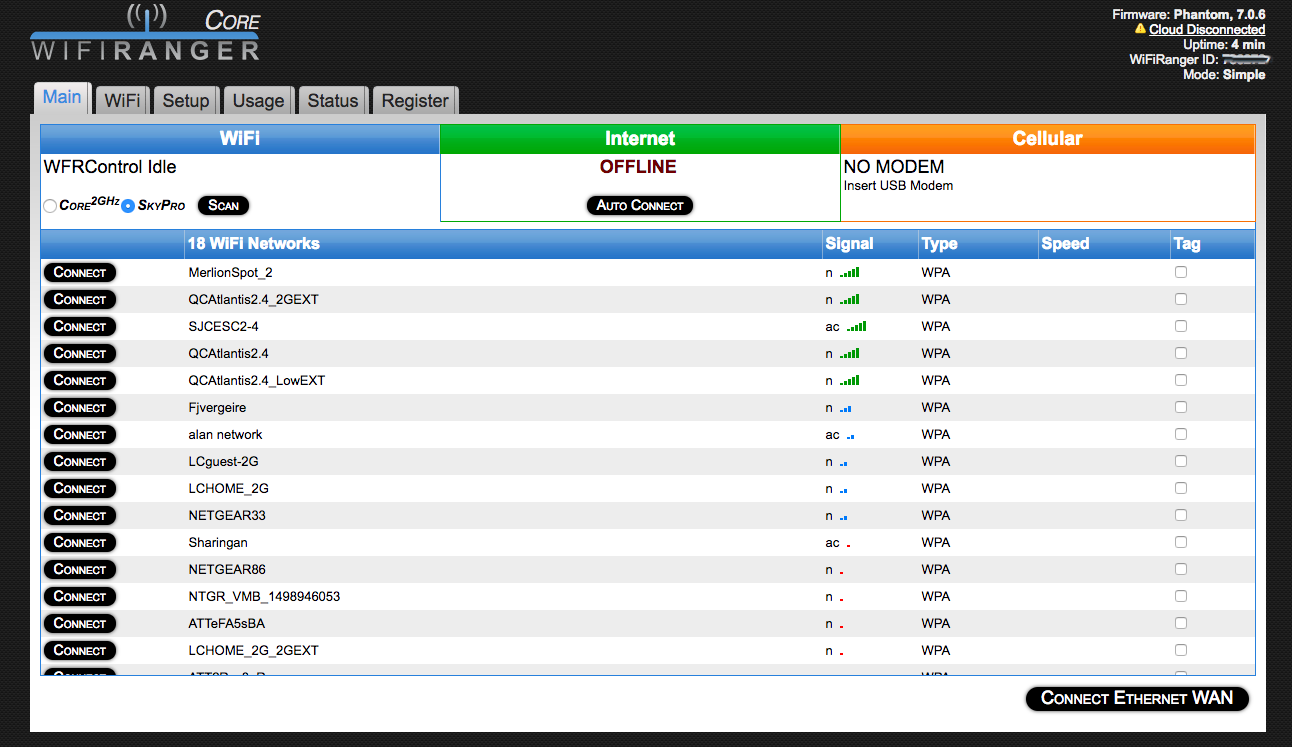Open the WiFi tab
1292x747 pixels.
[x=122, y=100]
